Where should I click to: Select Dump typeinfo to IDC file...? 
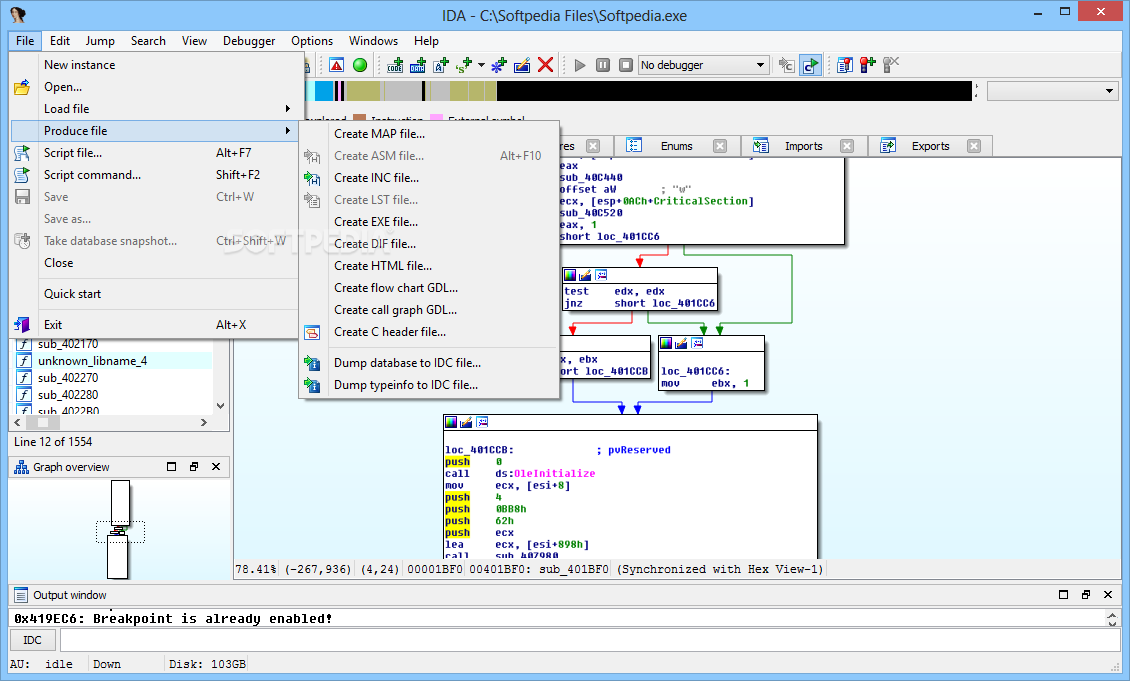pos(430,385)
